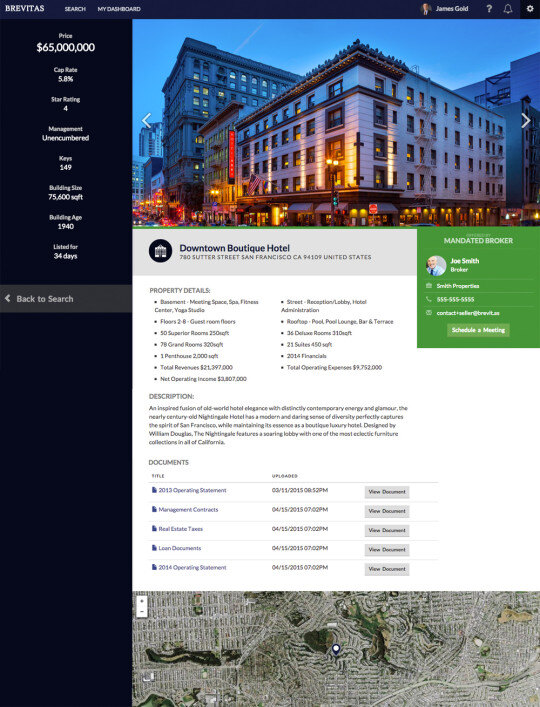The image size is (540, 707).
Task: Show next hotel photo with right arrow
Action: [x=526, y=120]
